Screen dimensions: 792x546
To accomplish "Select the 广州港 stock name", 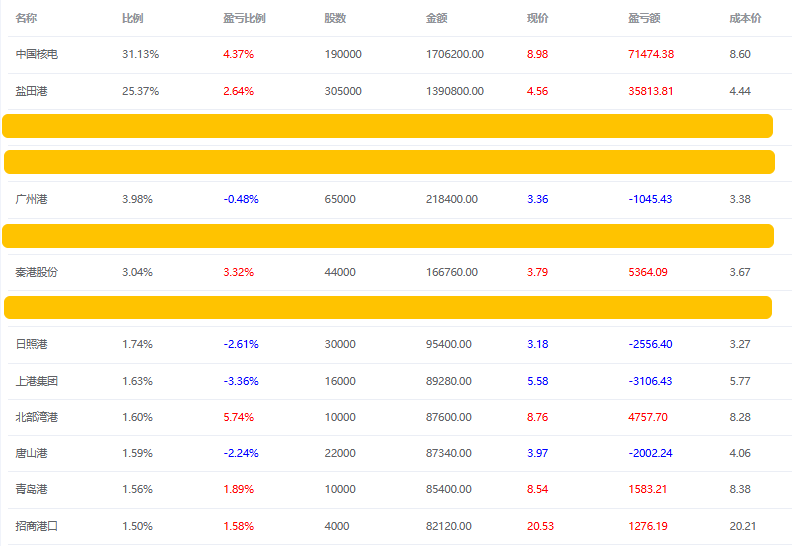I will [x=31, y=199].
